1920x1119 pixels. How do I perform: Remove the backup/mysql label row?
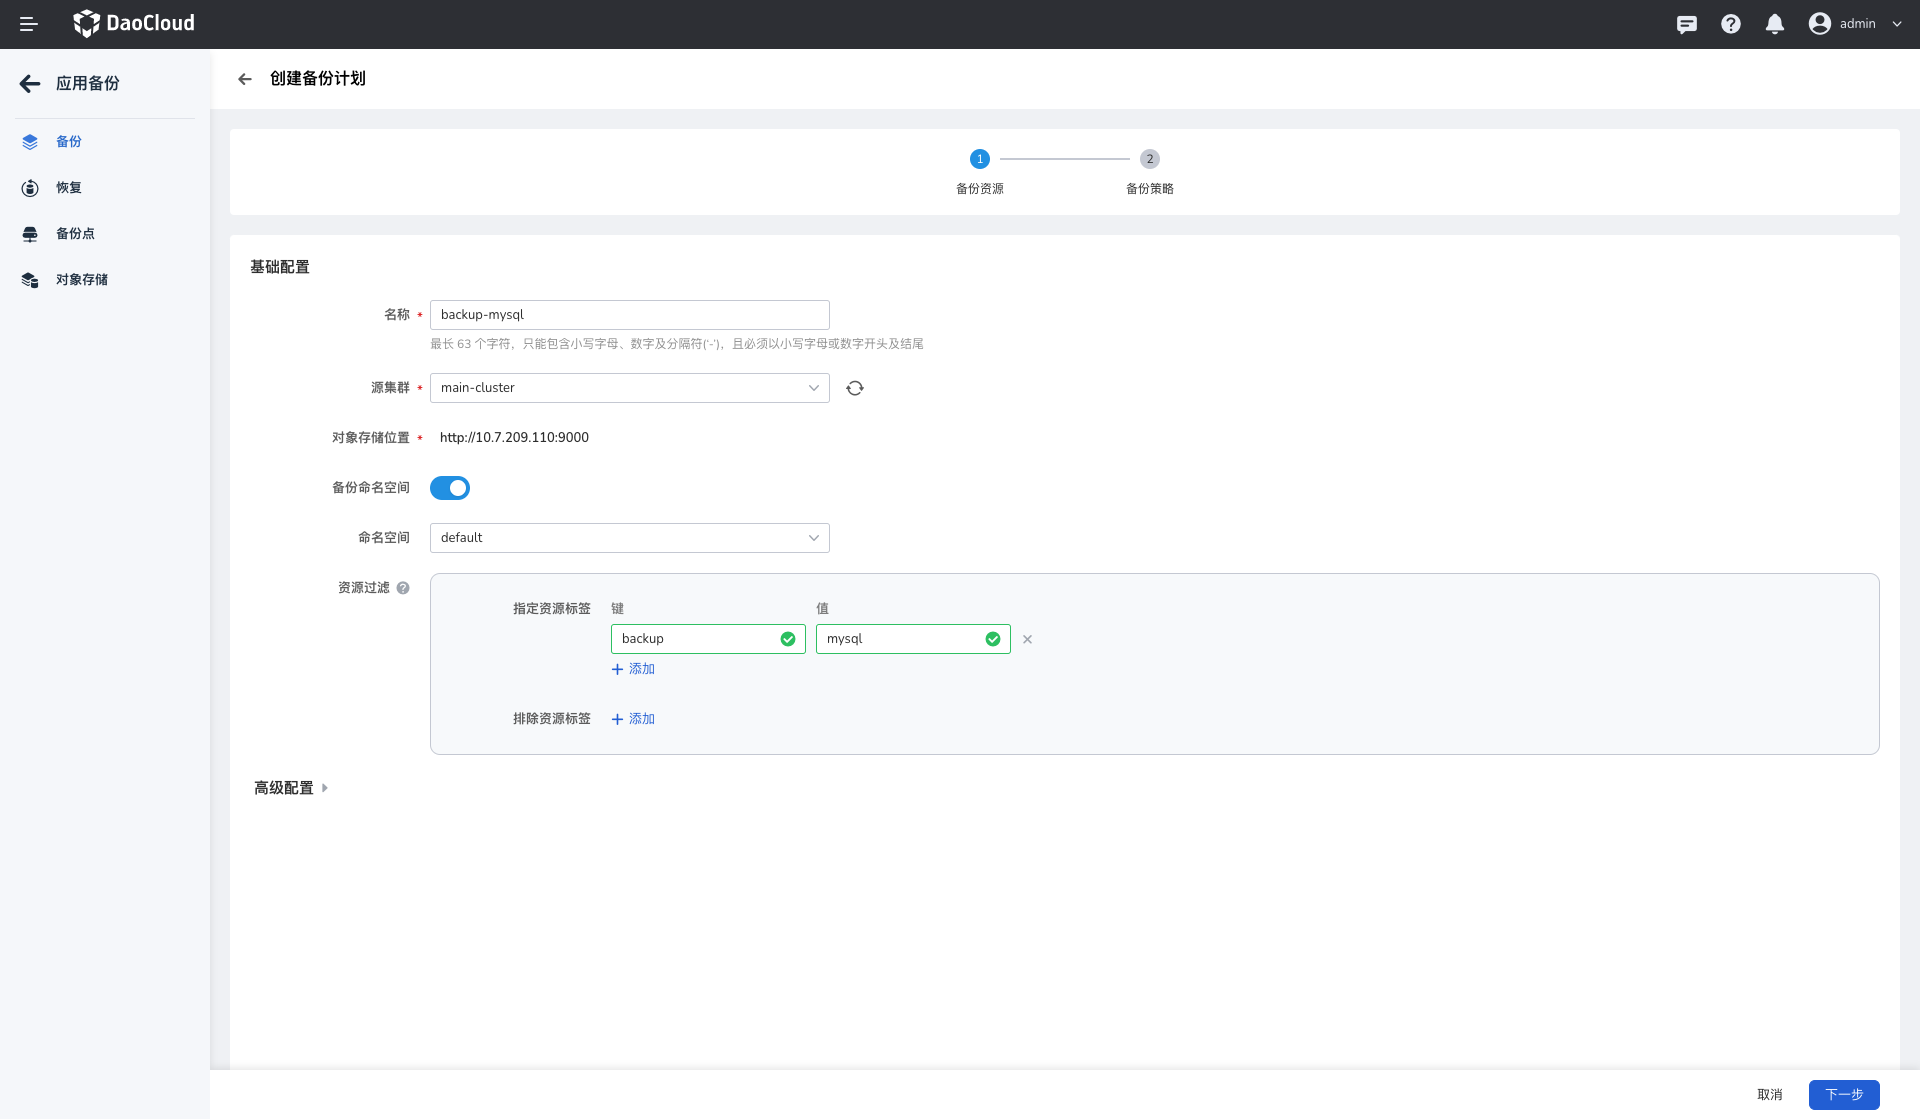coord(1027,639)
